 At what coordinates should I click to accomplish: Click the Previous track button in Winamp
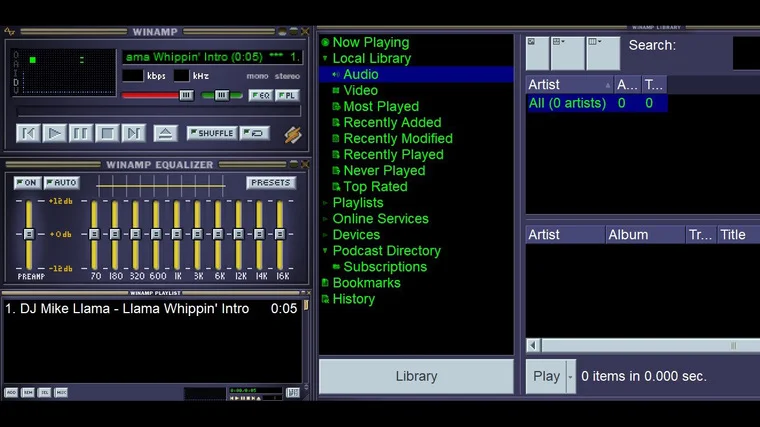pyautogui.click(x=28, y=133)
